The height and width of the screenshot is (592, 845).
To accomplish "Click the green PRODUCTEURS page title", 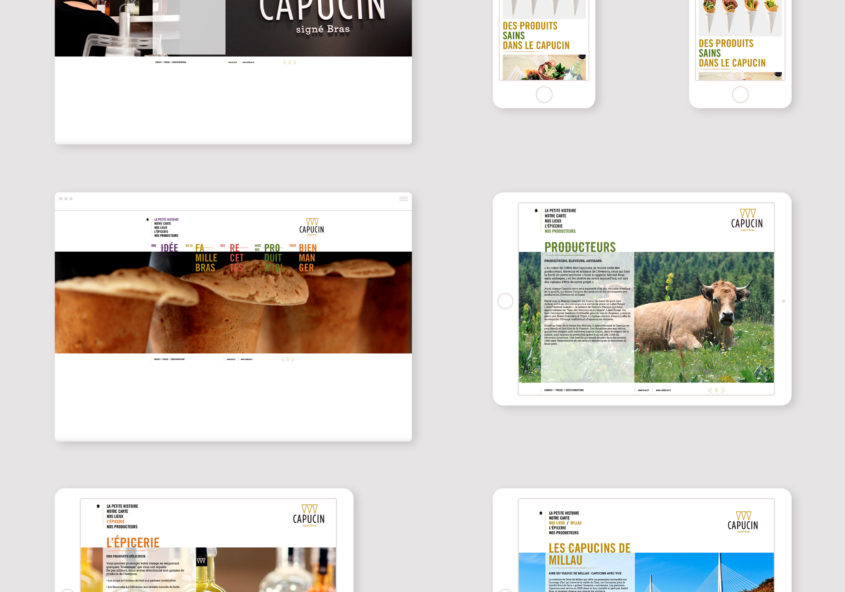I will (x=580, y=247).
